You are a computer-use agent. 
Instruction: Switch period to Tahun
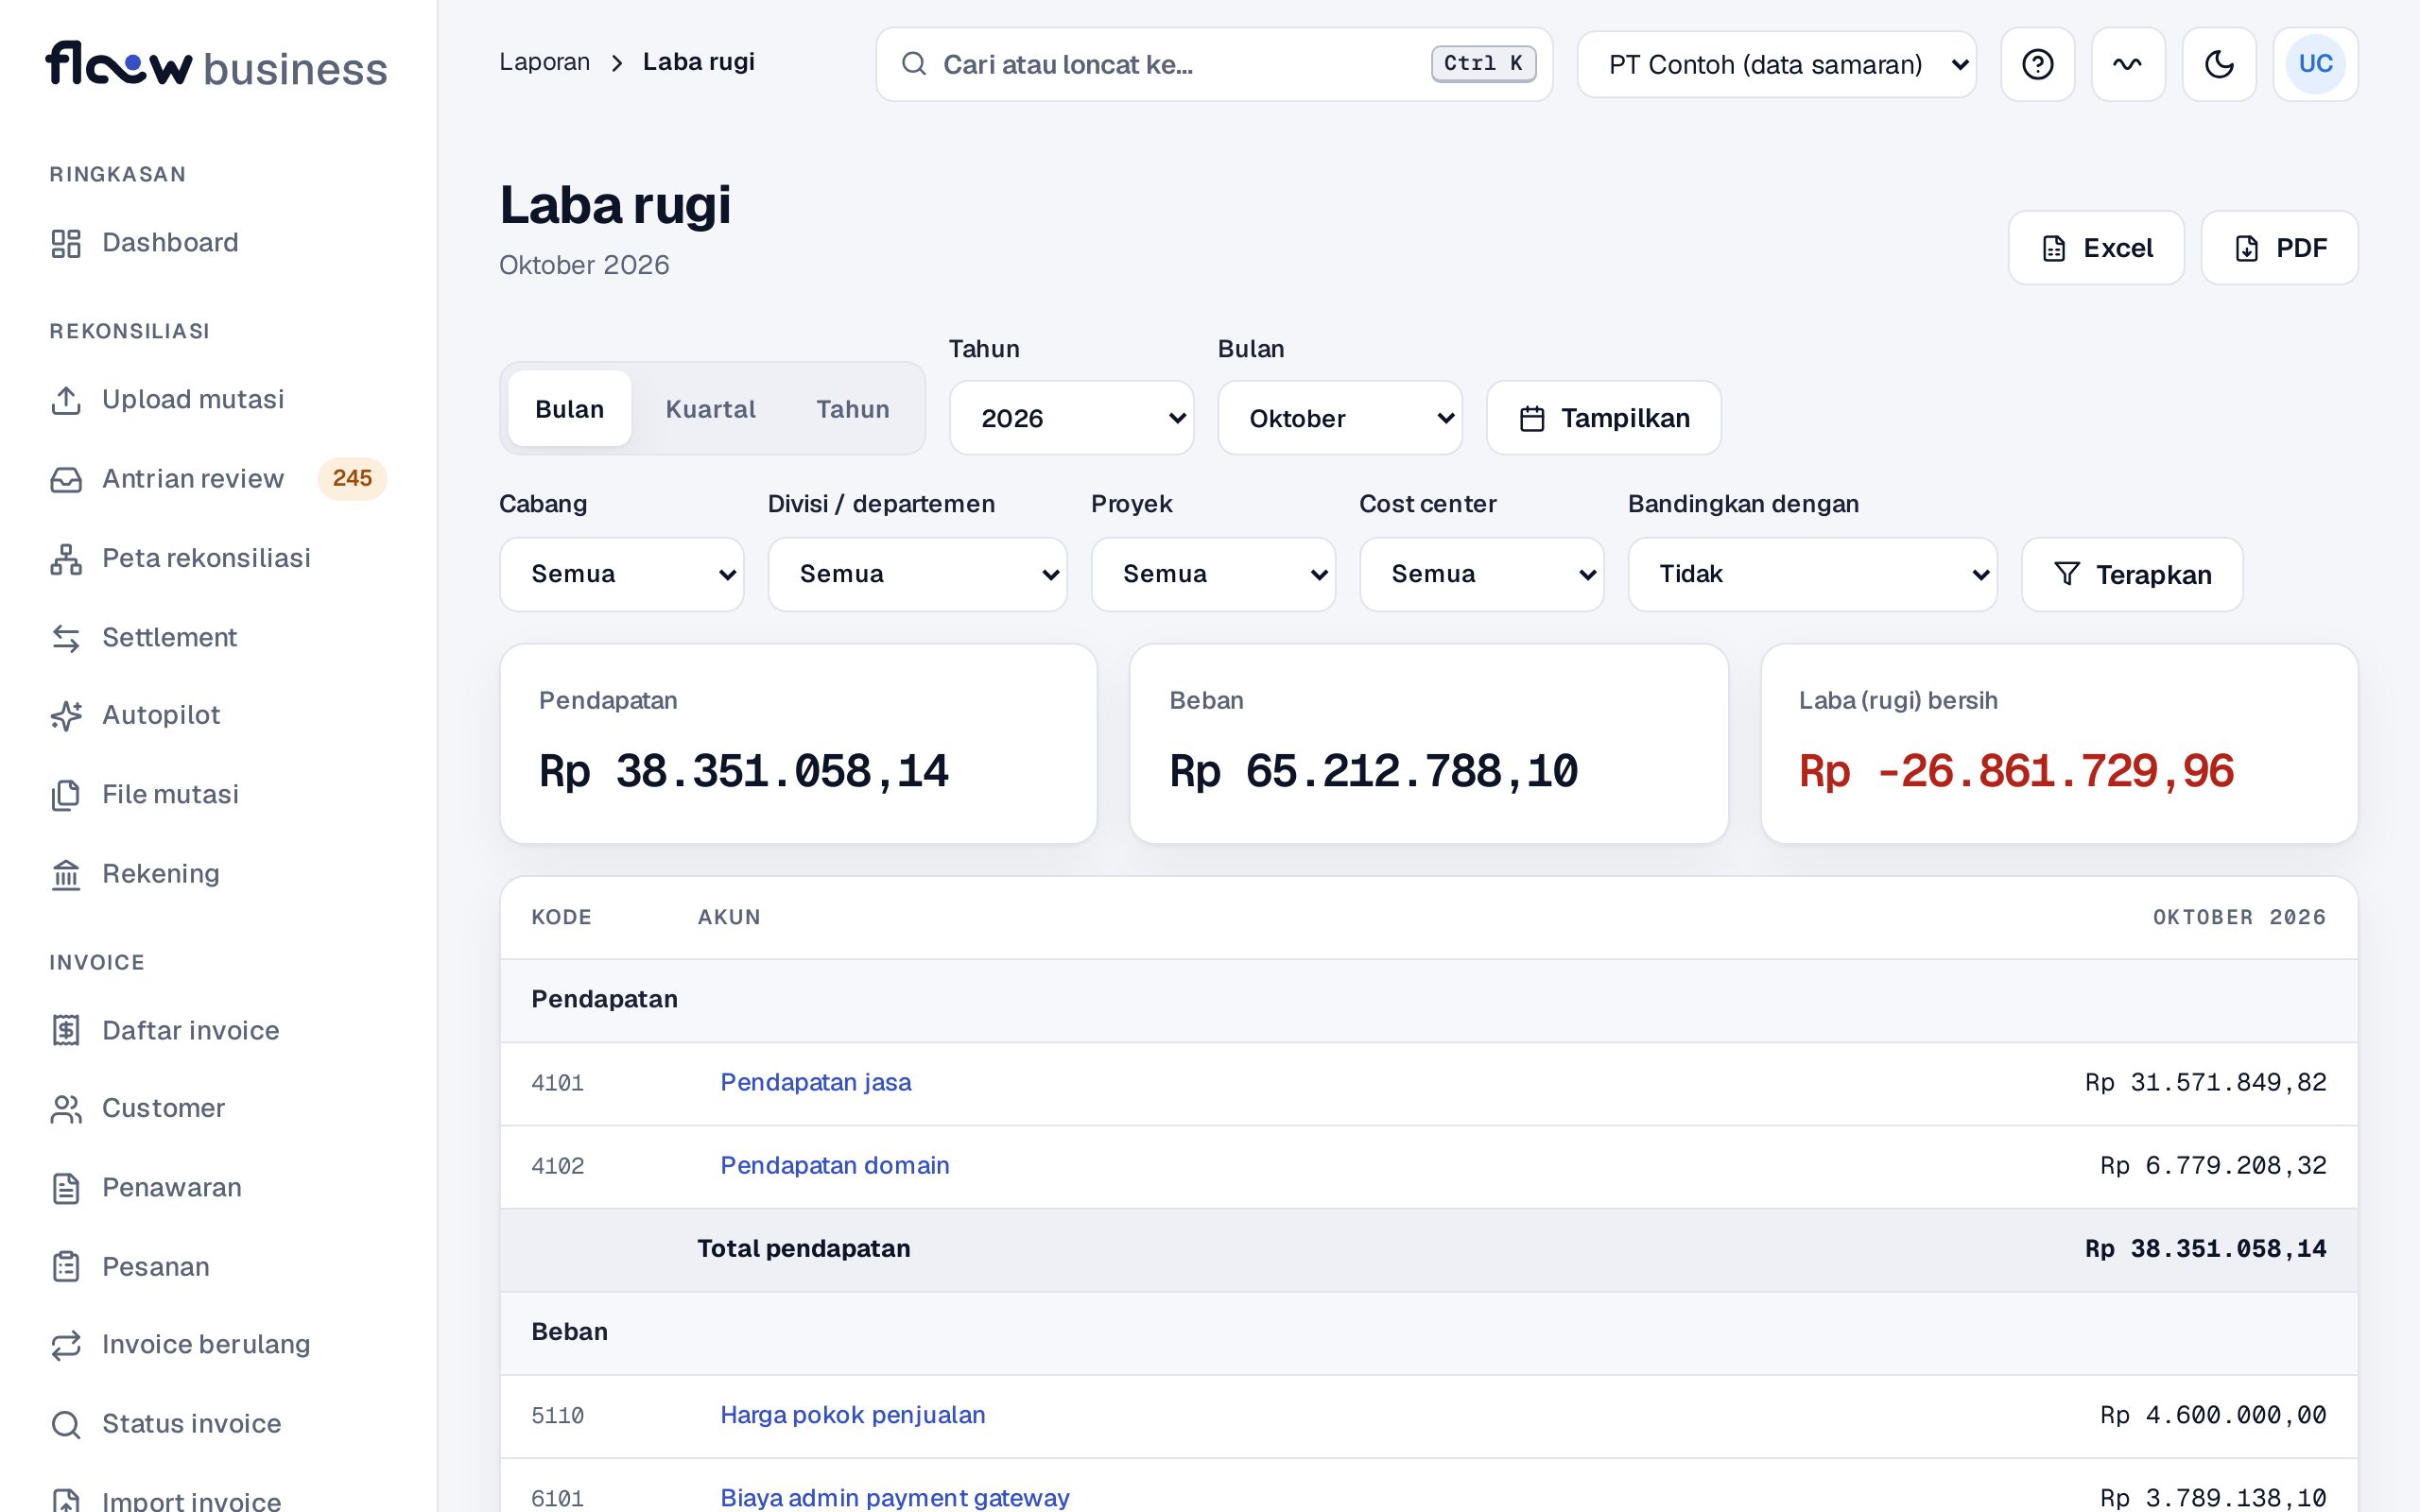[x=852, y=409]
